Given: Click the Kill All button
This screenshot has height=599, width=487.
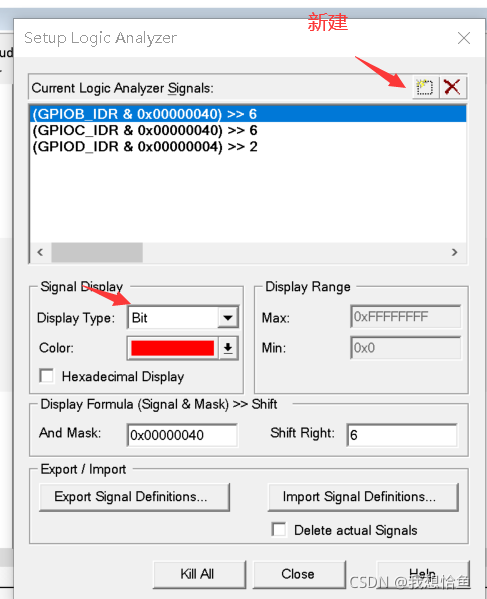Looking at the screenshot, I should point(199,574).
